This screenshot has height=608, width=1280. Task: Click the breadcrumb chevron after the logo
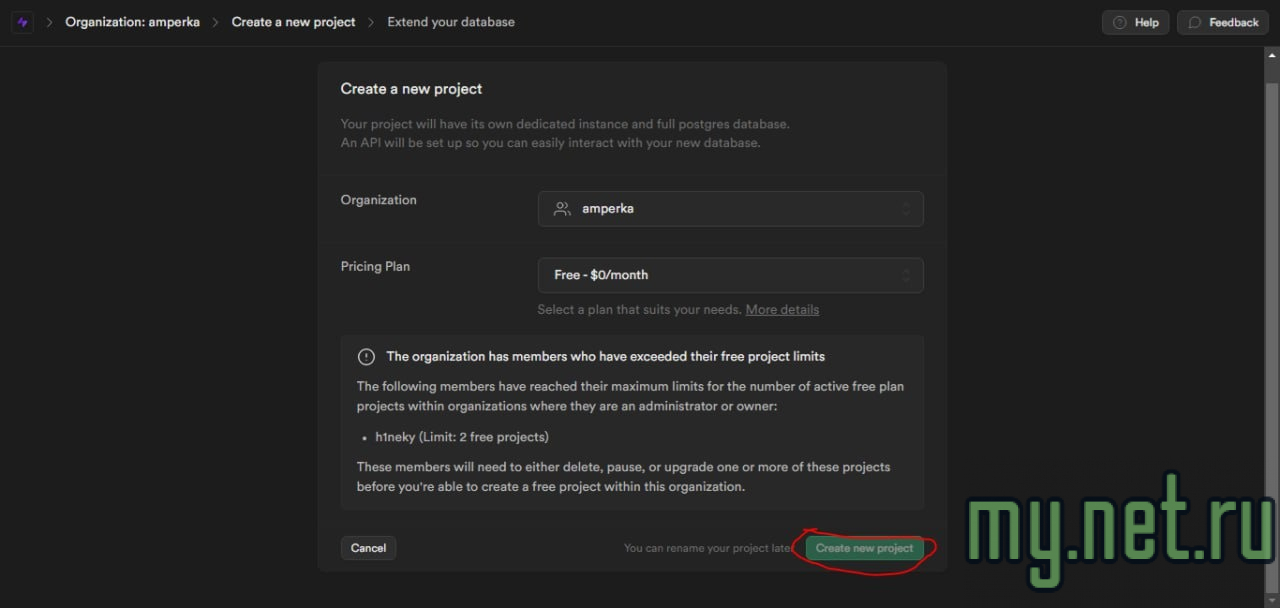coord(49,22)
